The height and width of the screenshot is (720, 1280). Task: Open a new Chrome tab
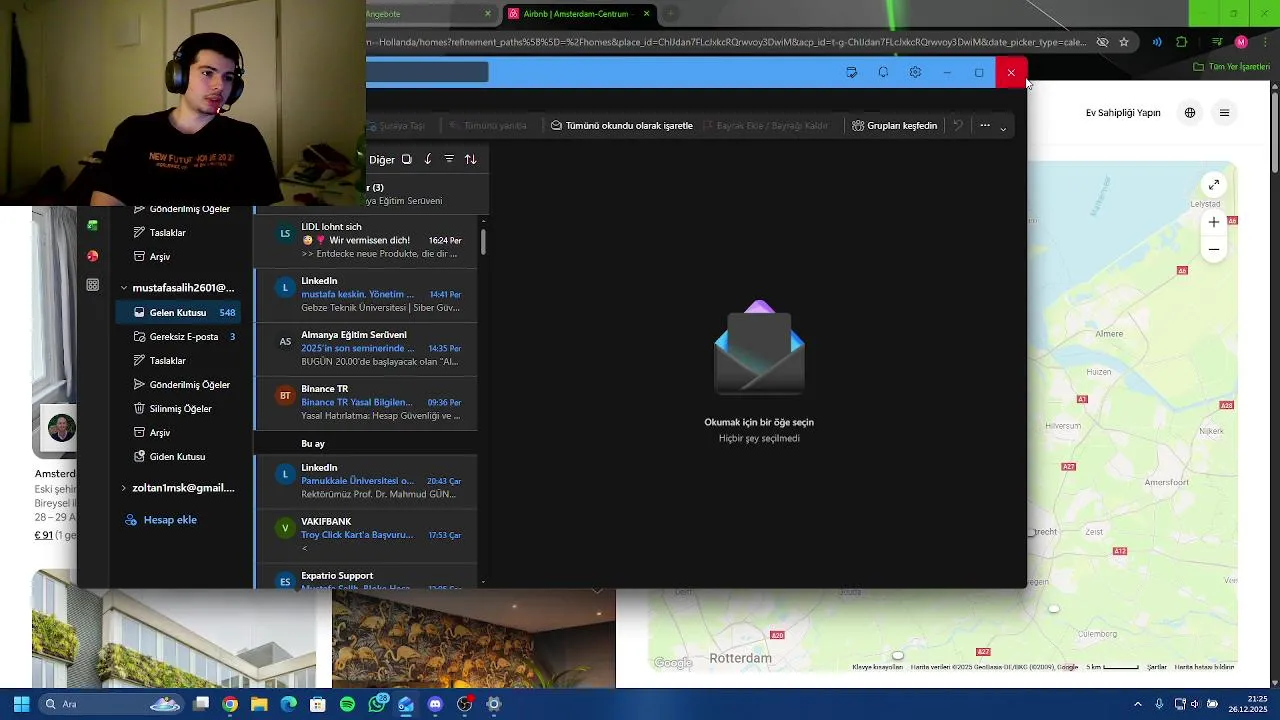(x=671, y=14)
